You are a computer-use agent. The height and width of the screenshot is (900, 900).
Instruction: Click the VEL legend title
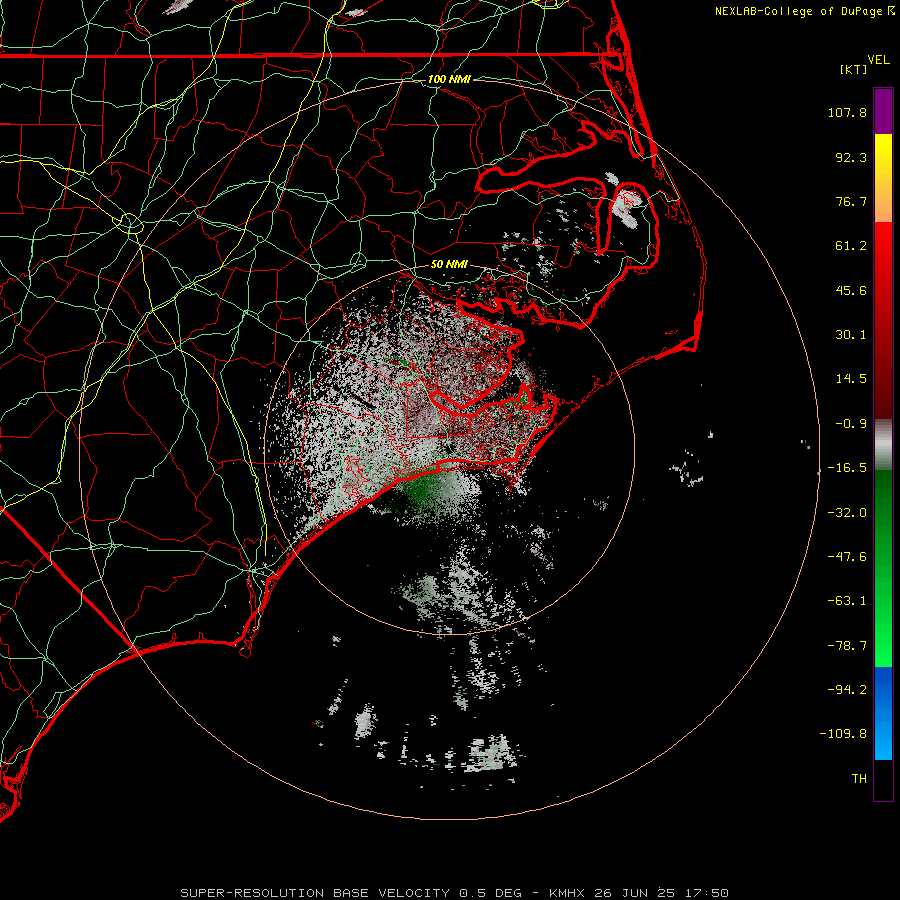[x=879, y=59]
